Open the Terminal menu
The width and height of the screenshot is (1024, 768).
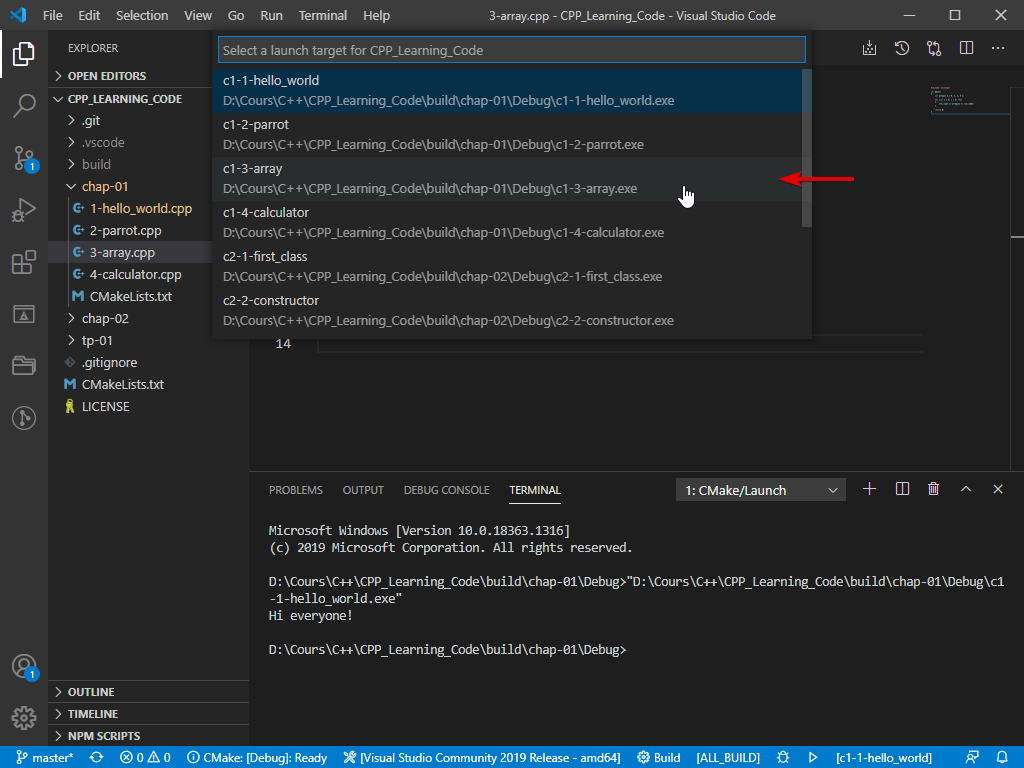(323, 15)
